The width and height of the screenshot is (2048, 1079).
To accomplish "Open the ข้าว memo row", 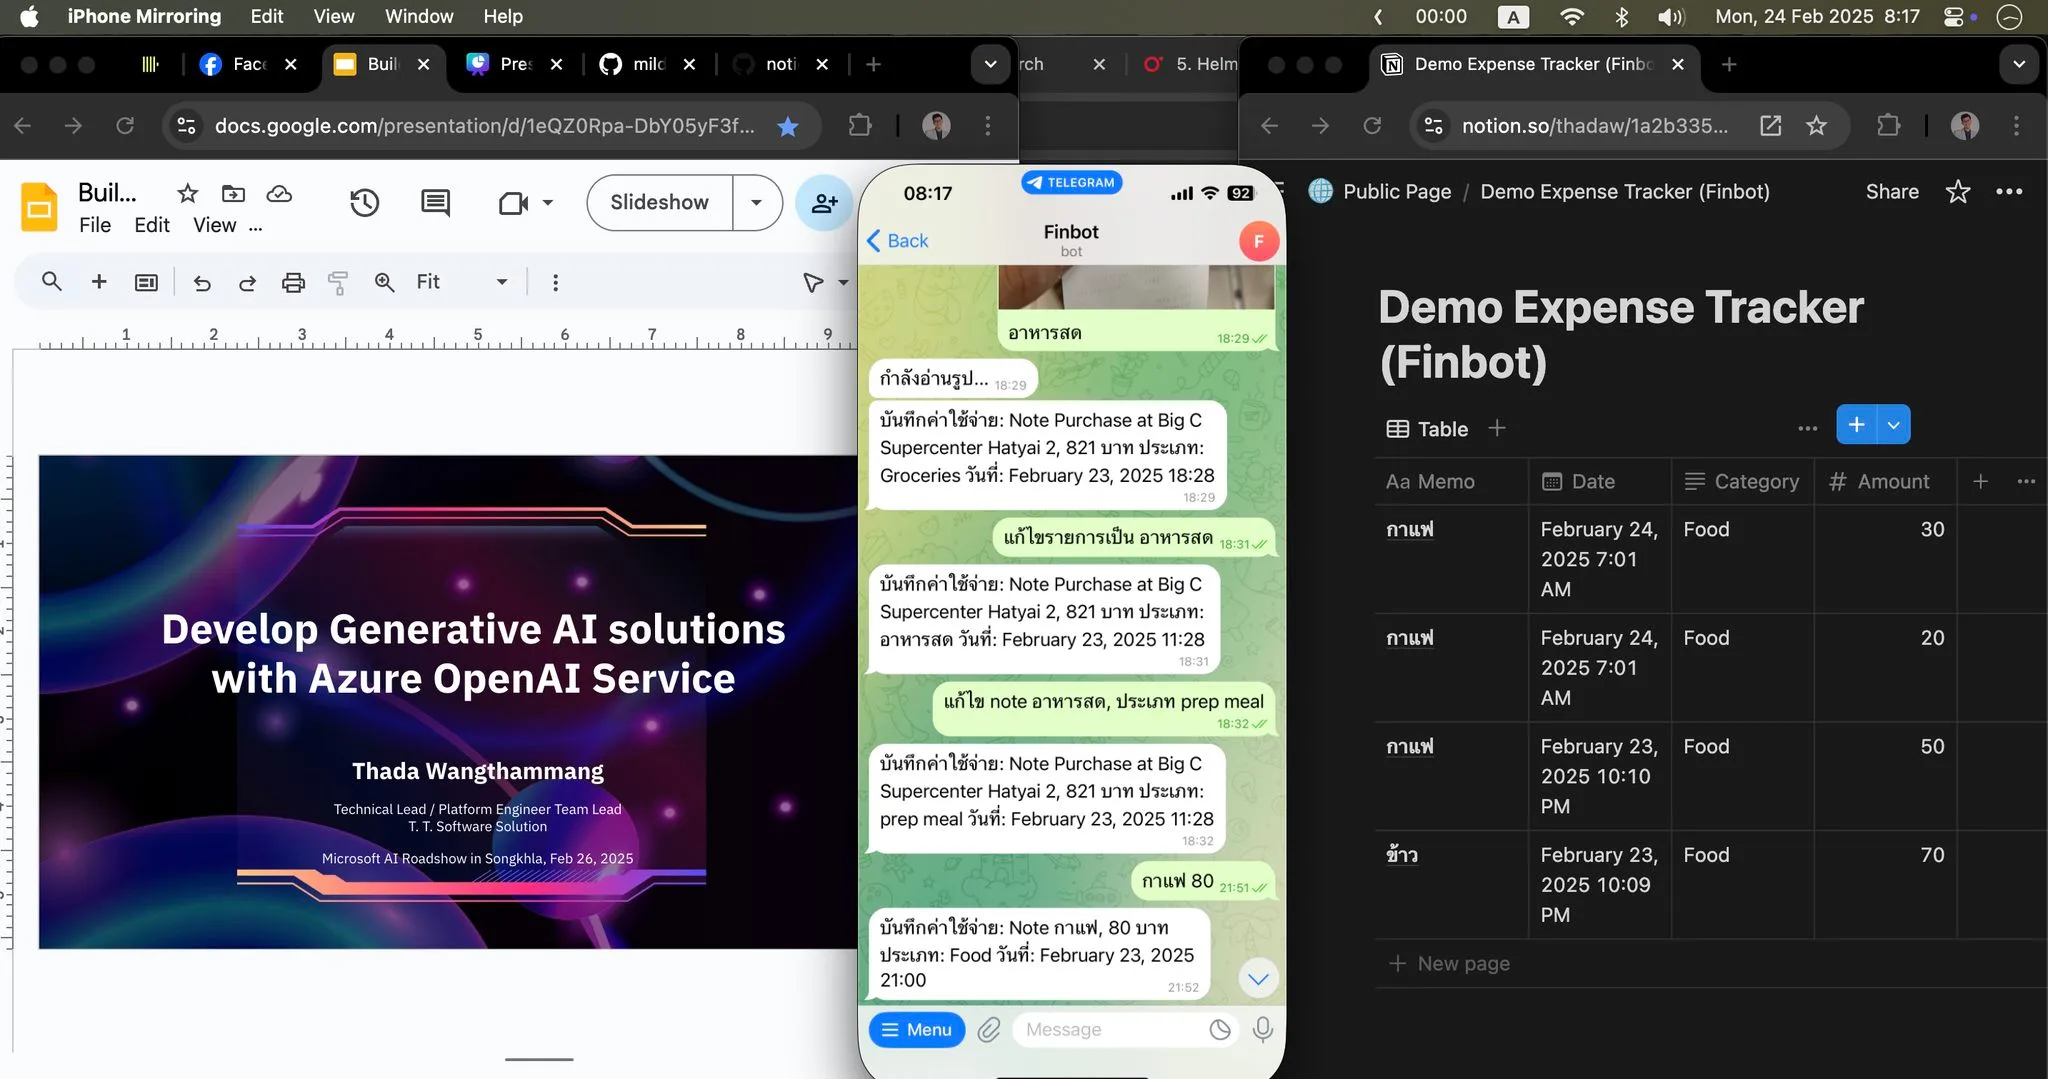I will (x=1401, y=855).
